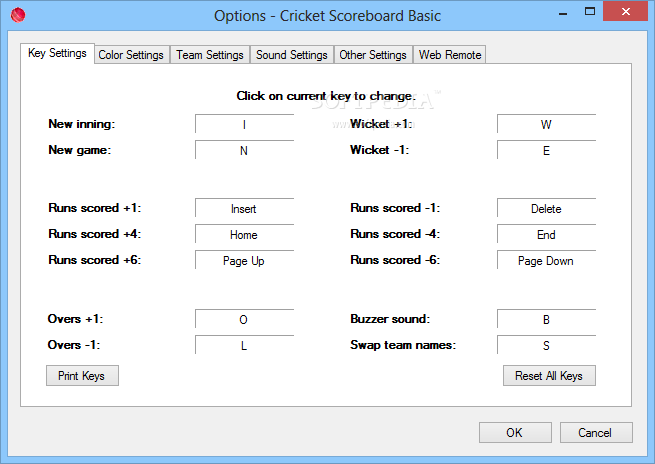The width and height of the screenshot is (655, 464).
Task: Click the Wicket -1 key field 'E'
Action: (546, 150)
